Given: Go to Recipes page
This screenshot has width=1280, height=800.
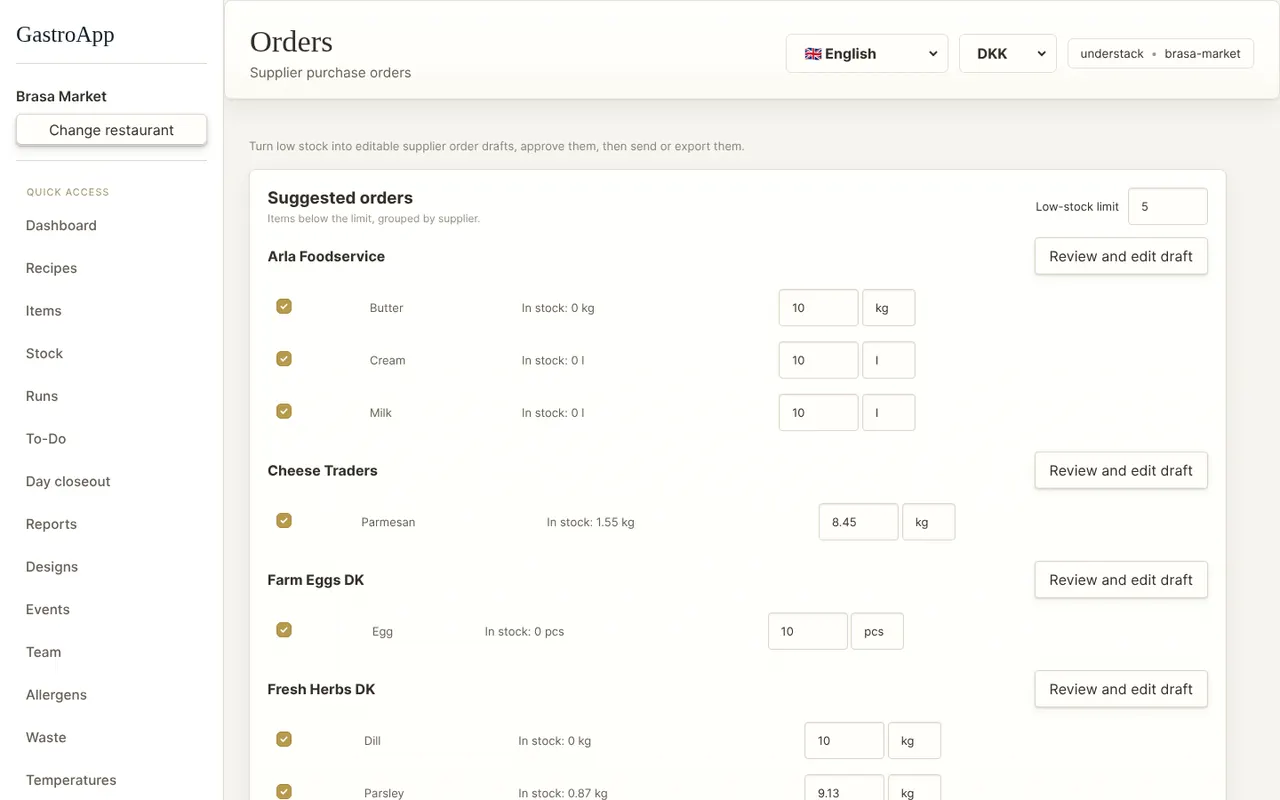Looking at the screenshot, I should (51, 268).
